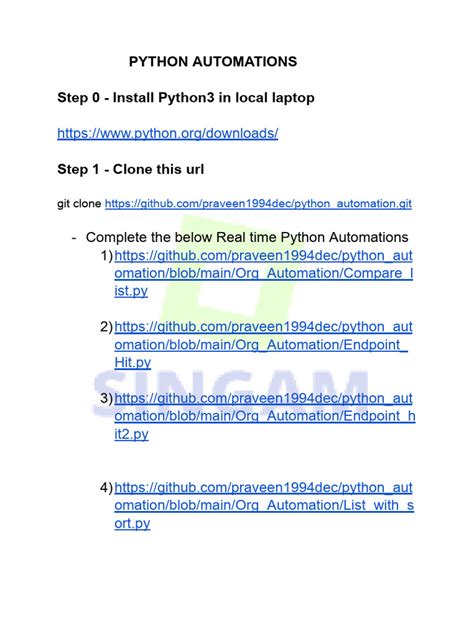Viewport: 474px width, 632px height.
Task: Click the 'Step 1 - Clone this url' heading
Action: tap(131, 169)
